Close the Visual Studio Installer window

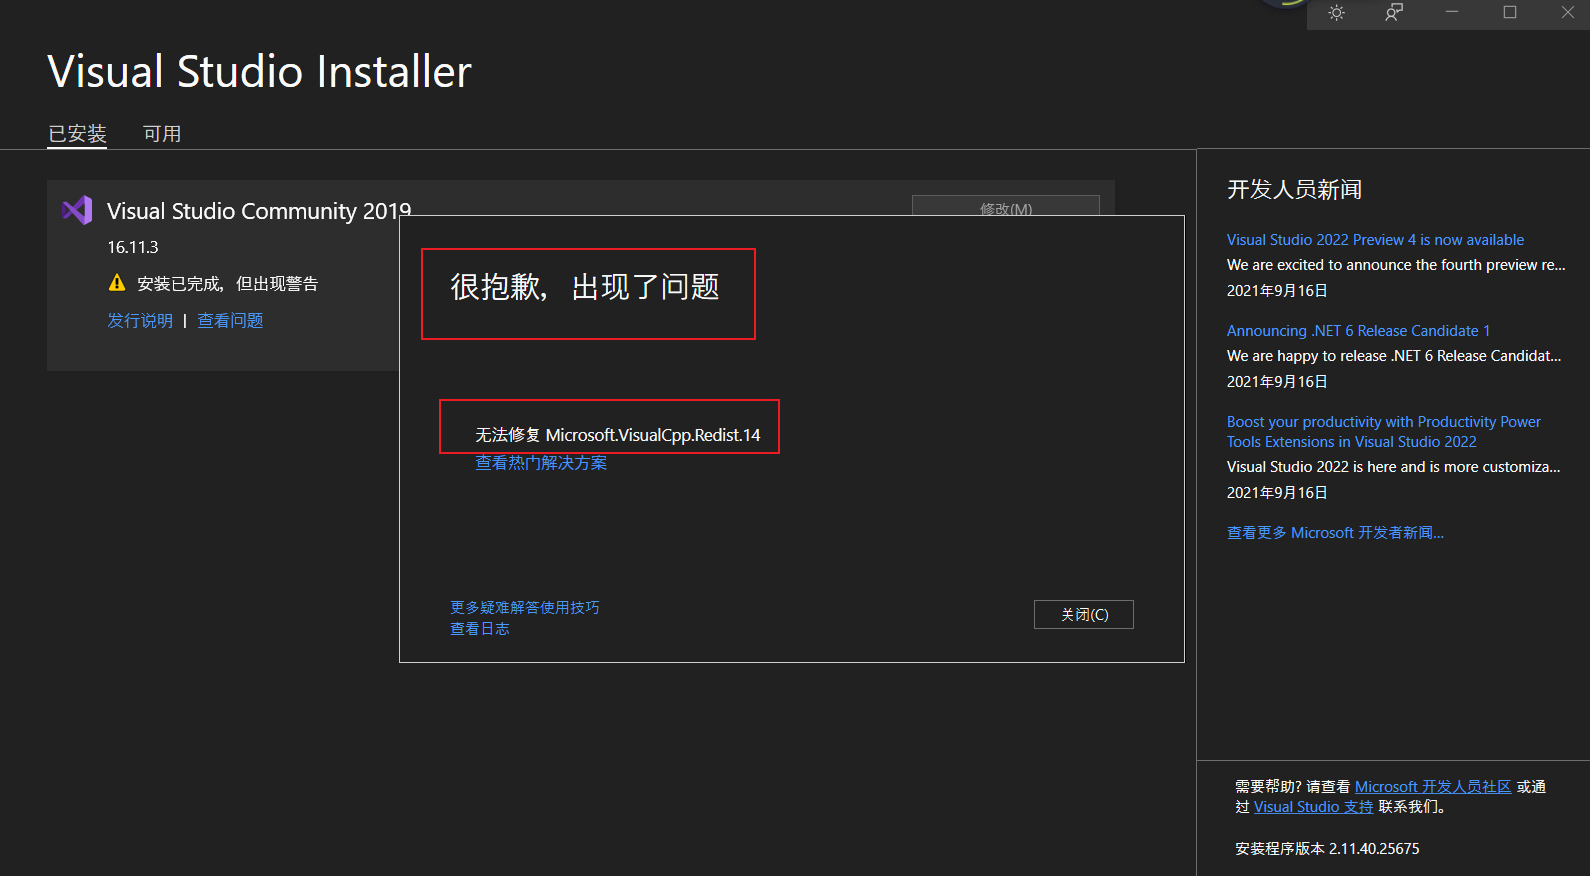[1567, 12]
